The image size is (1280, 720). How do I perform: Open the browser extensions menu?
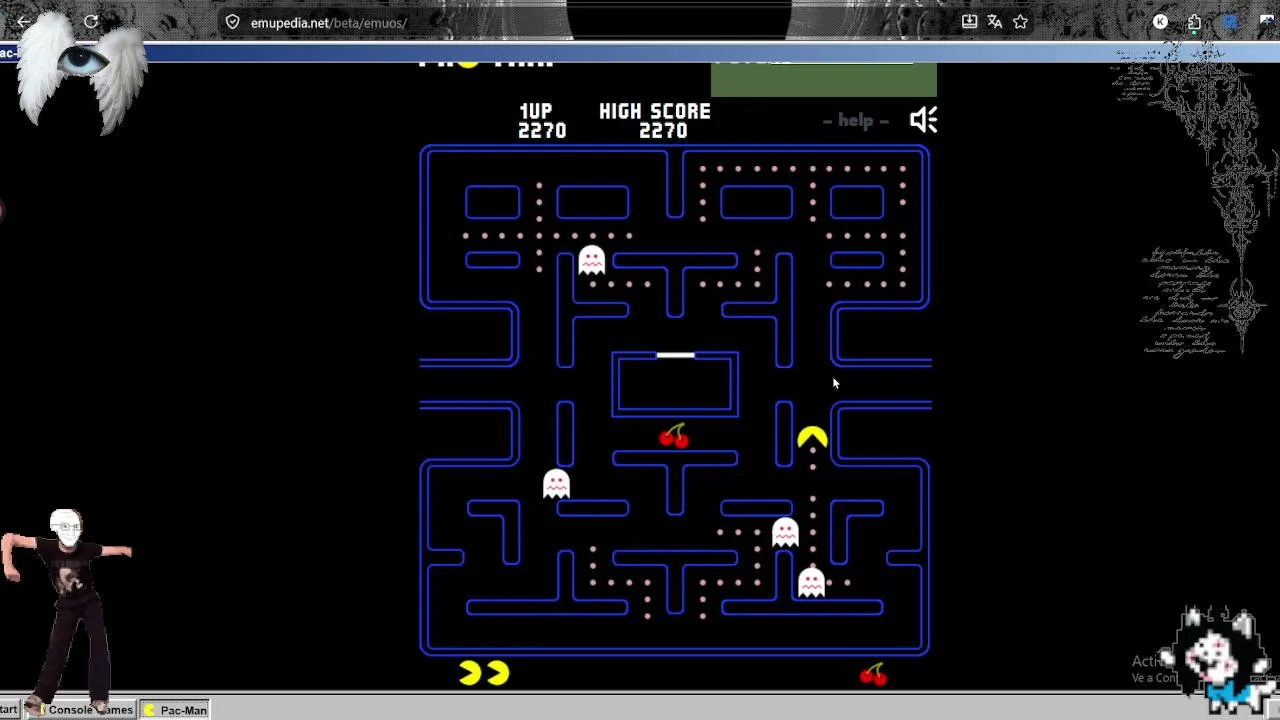(1194, 22)
